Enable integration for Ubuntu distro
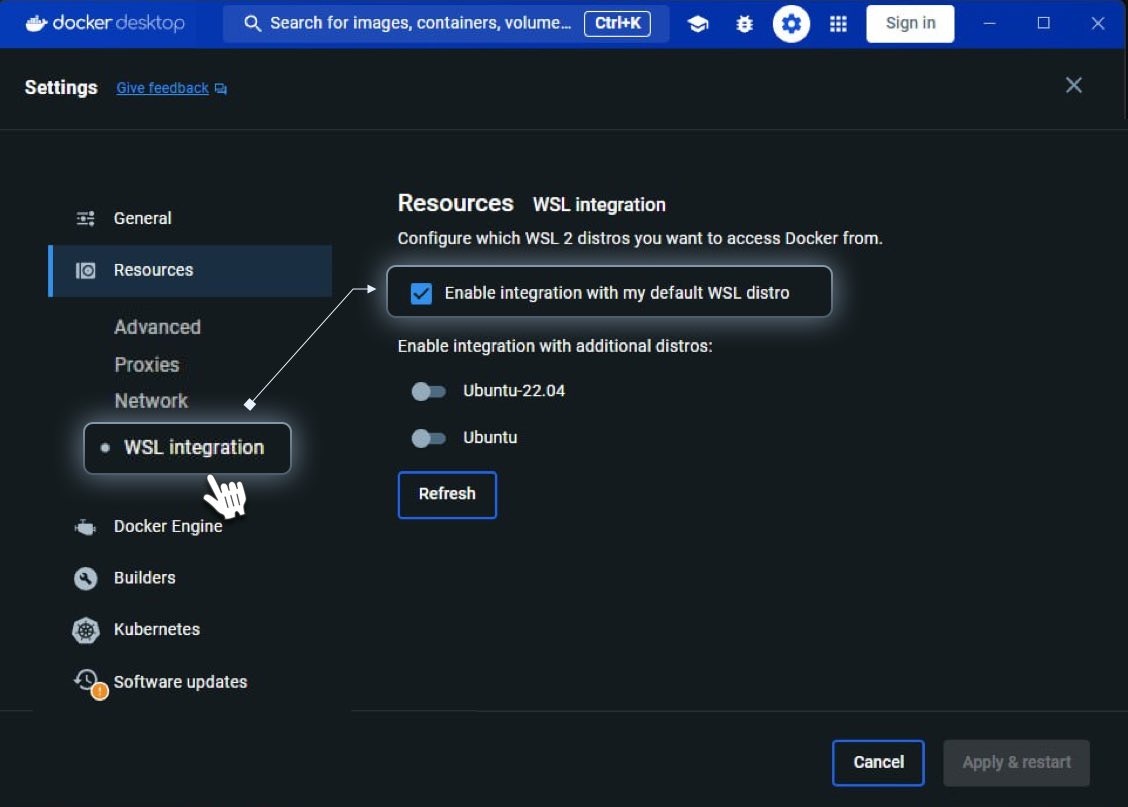The height and width of the screenshot is (807, 1128). (428, 438)
